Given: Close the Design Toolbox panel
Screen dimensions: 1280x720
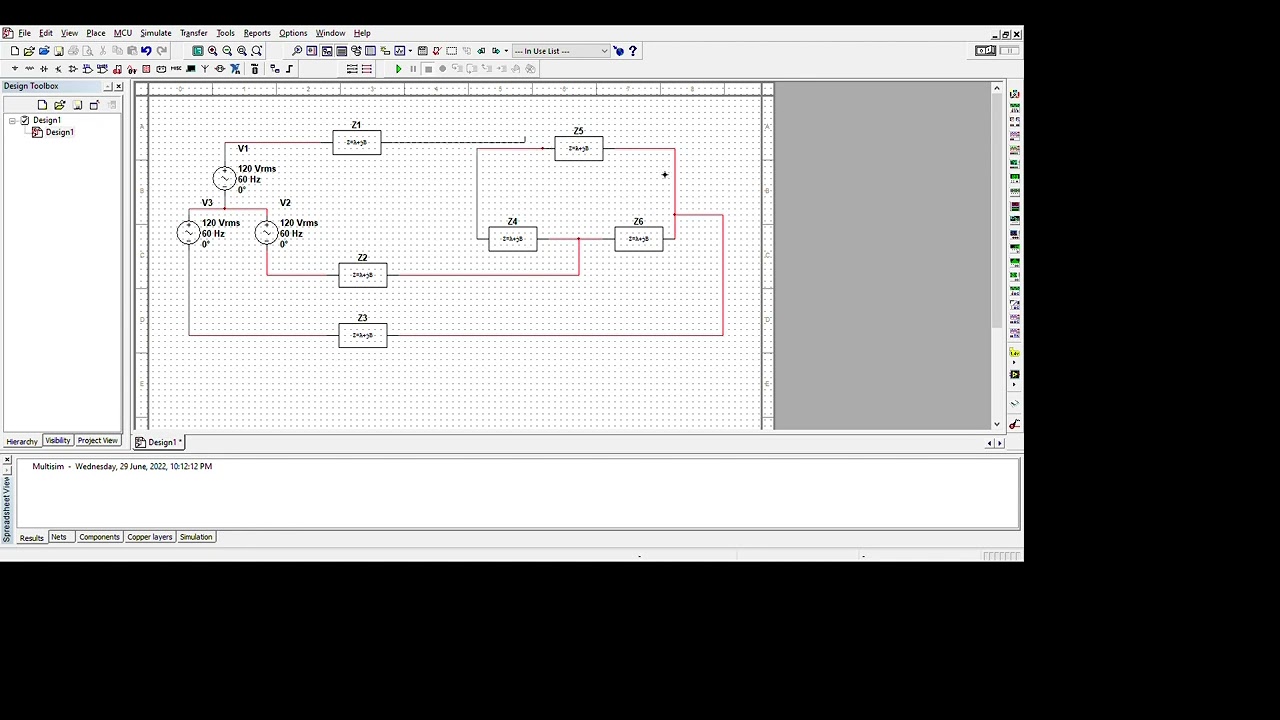Looking at the screenshot, I should (118, 86).
